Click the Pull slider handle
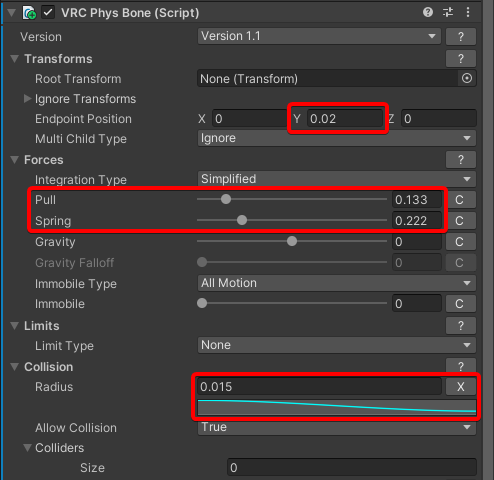Image resolution: width=494 pixels, height=480 pixels. [226, 199]
